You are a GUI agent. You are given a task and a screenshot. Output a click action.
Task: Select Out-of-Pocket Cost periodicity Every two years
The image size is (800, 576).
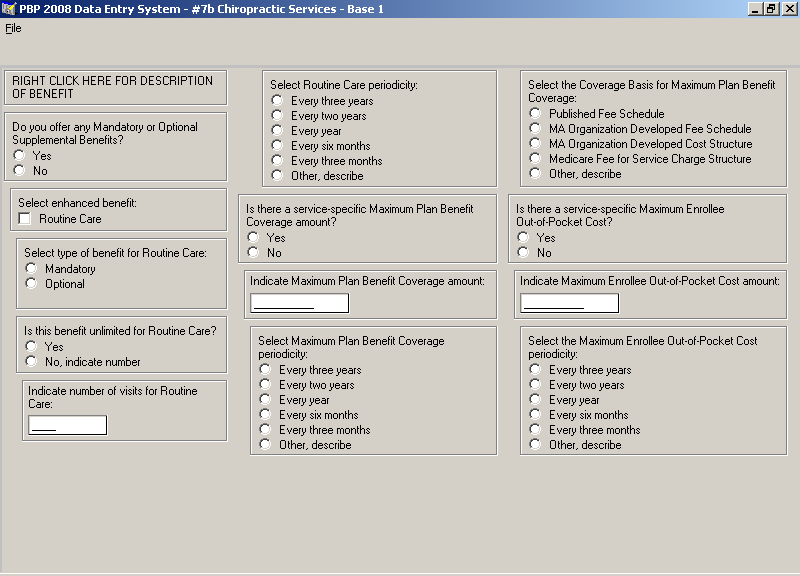pyautogui.click(x=535, y=385)
